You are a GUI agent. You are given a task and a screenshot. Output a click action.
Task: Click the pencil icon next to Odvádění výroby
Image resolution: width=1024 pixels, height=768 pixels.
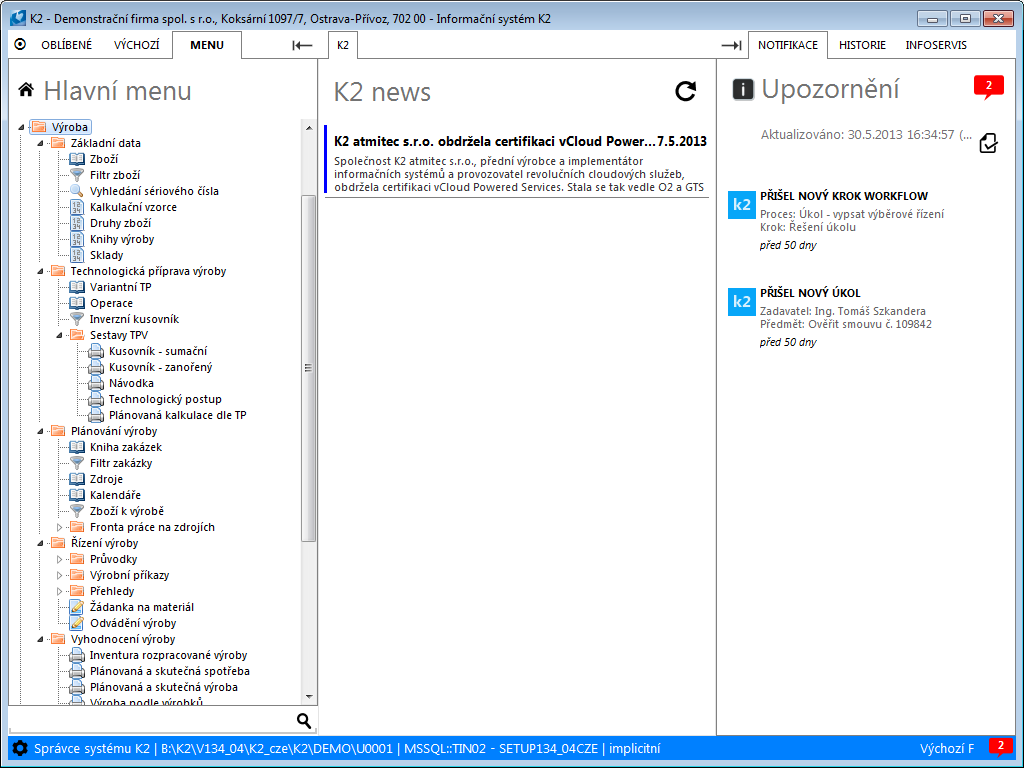(77, 623)
